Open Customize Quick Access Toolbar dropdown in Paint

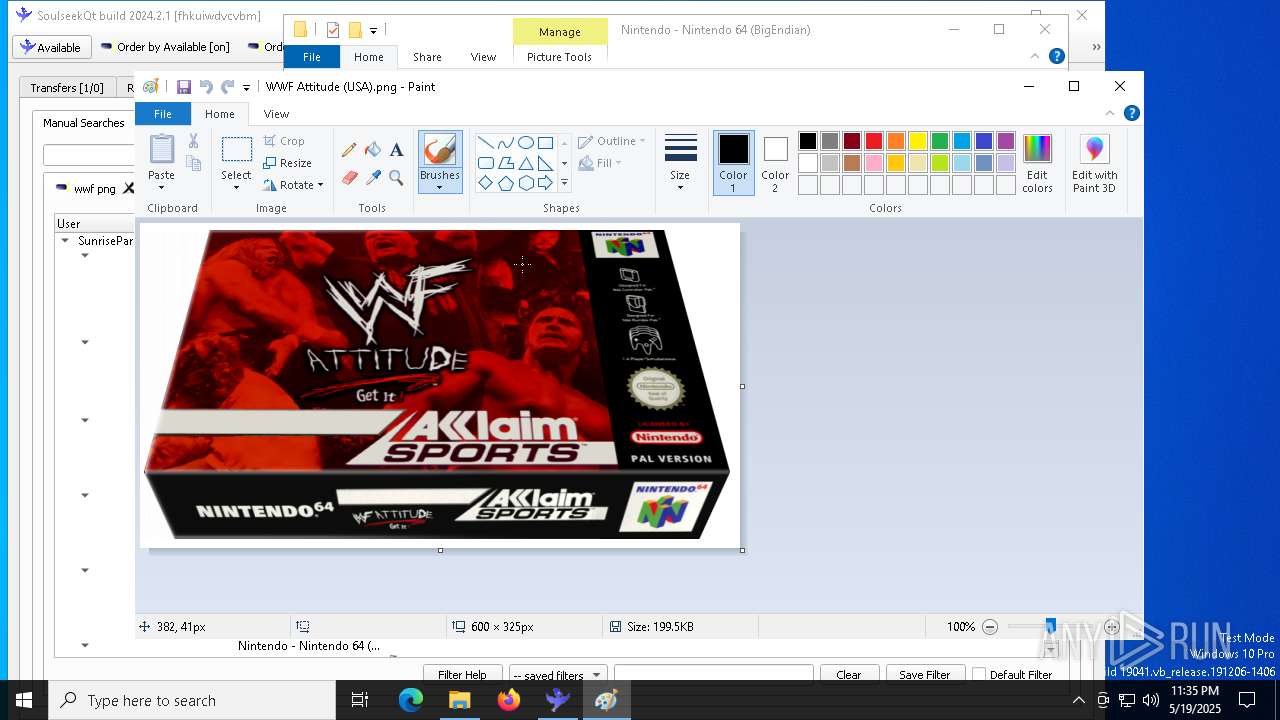pos(246,88)
